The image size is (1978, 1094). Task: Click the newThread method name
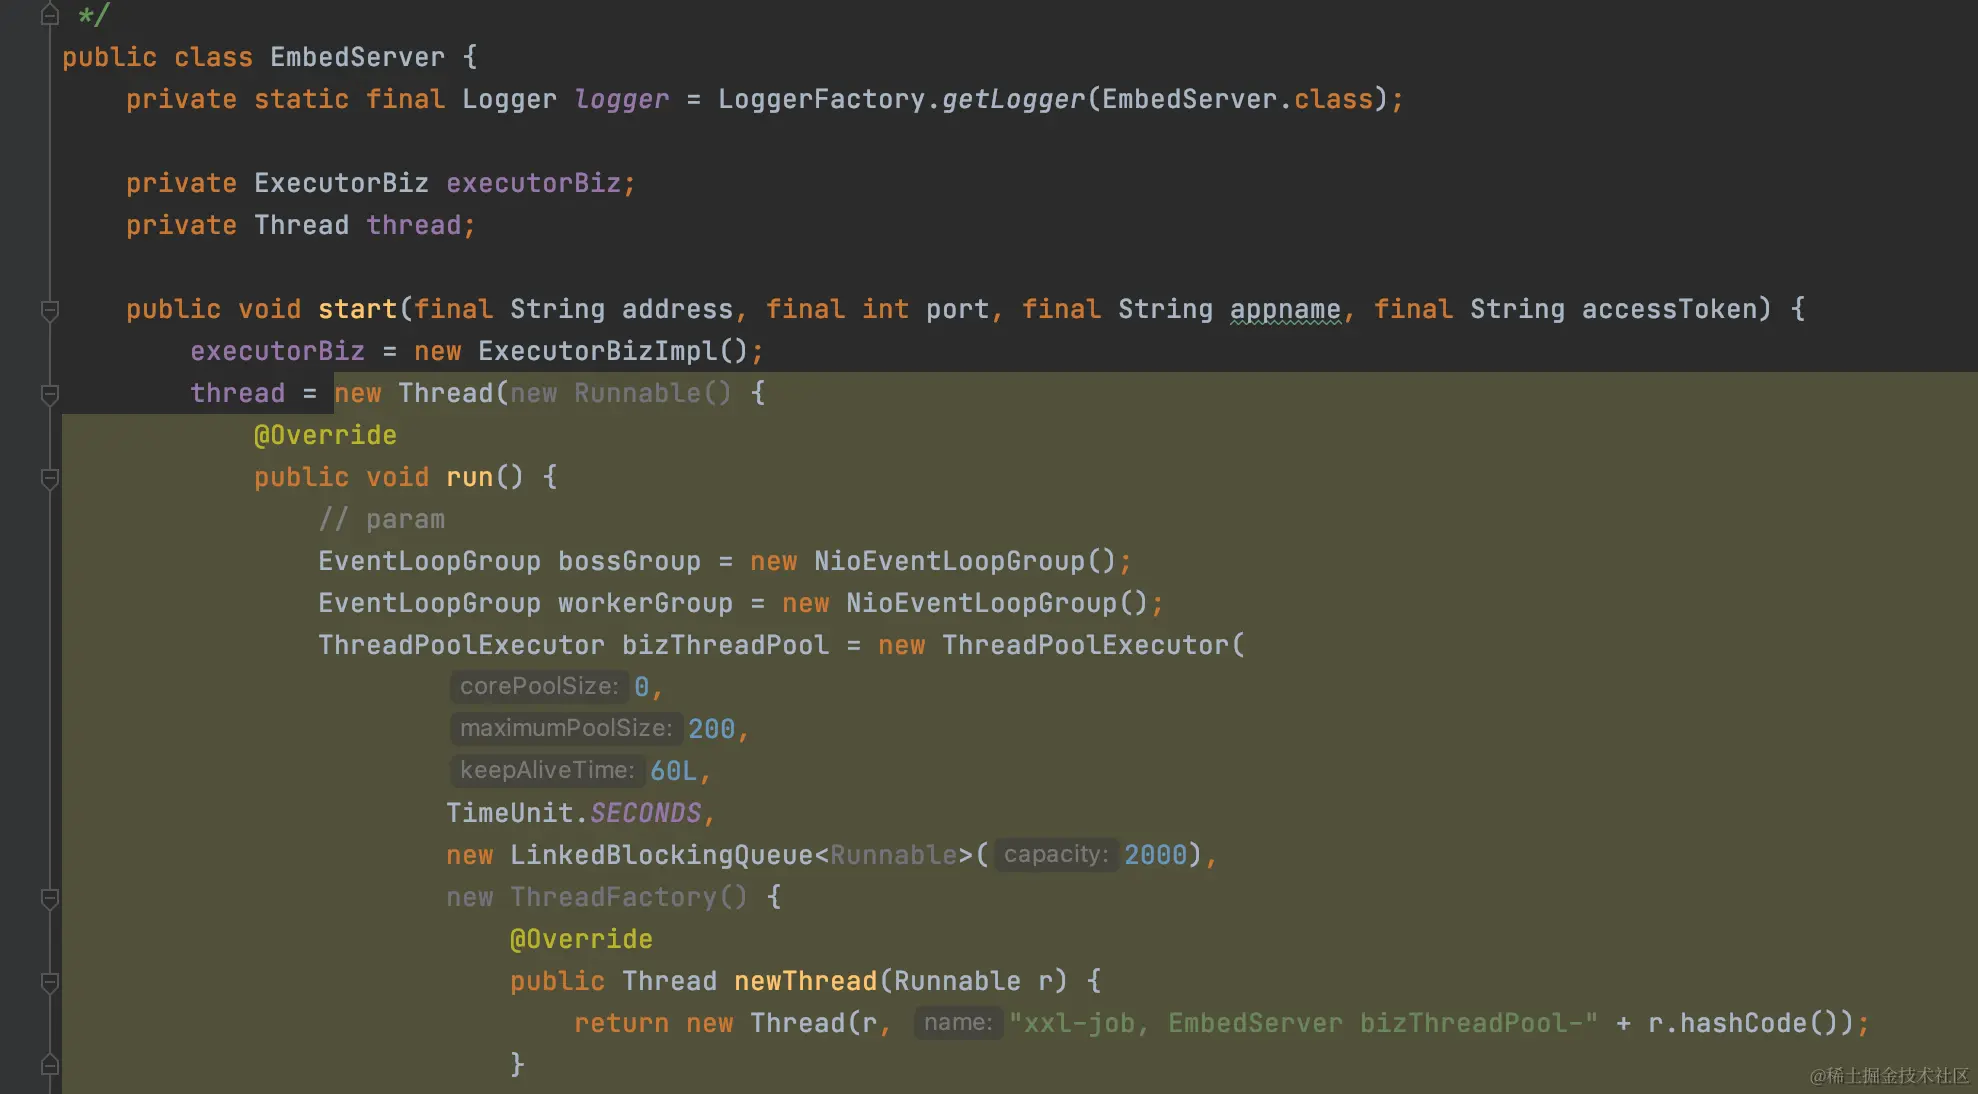click(805, 981)
